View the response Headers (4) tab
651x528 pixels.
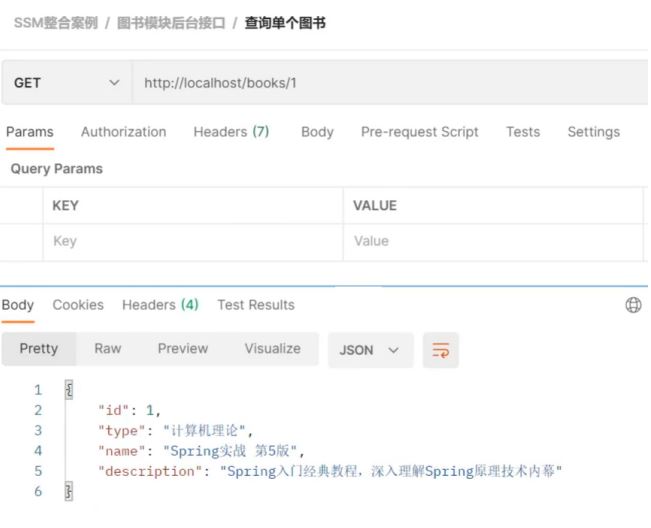pyautogui.click(x=160, y=305)
